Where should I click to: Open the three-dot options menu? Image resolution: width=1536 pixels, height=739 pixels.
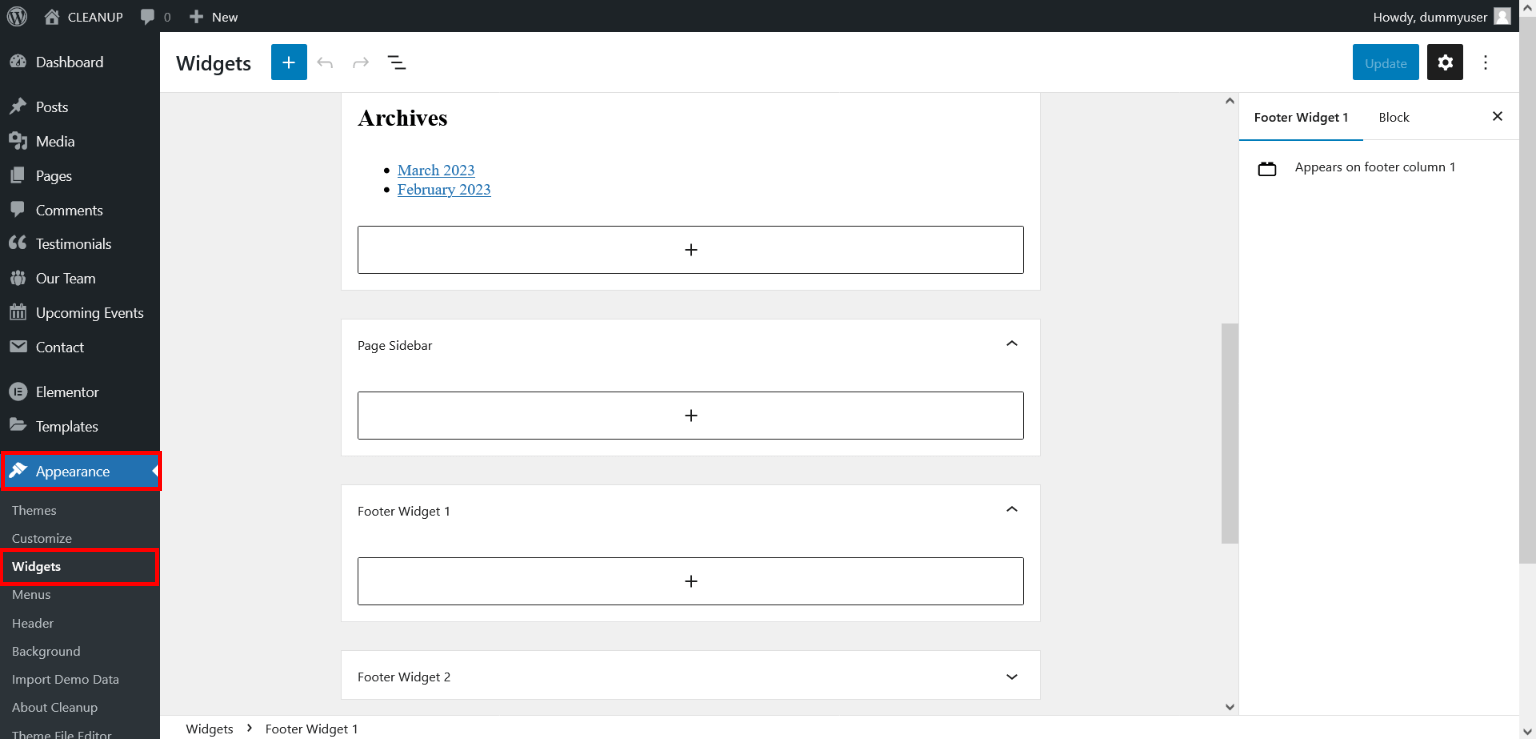pyautogui.click(x=1485, y=63)
